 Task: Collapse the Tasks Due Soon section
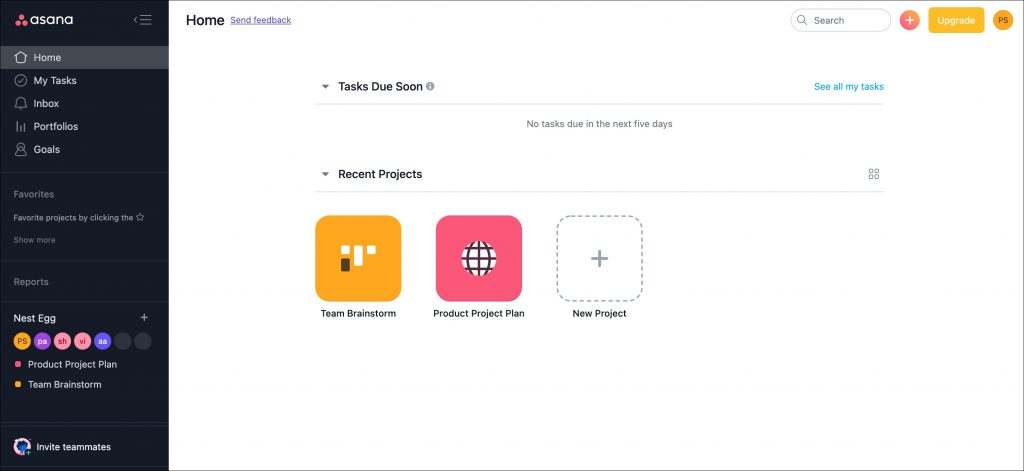coord(325,86)
